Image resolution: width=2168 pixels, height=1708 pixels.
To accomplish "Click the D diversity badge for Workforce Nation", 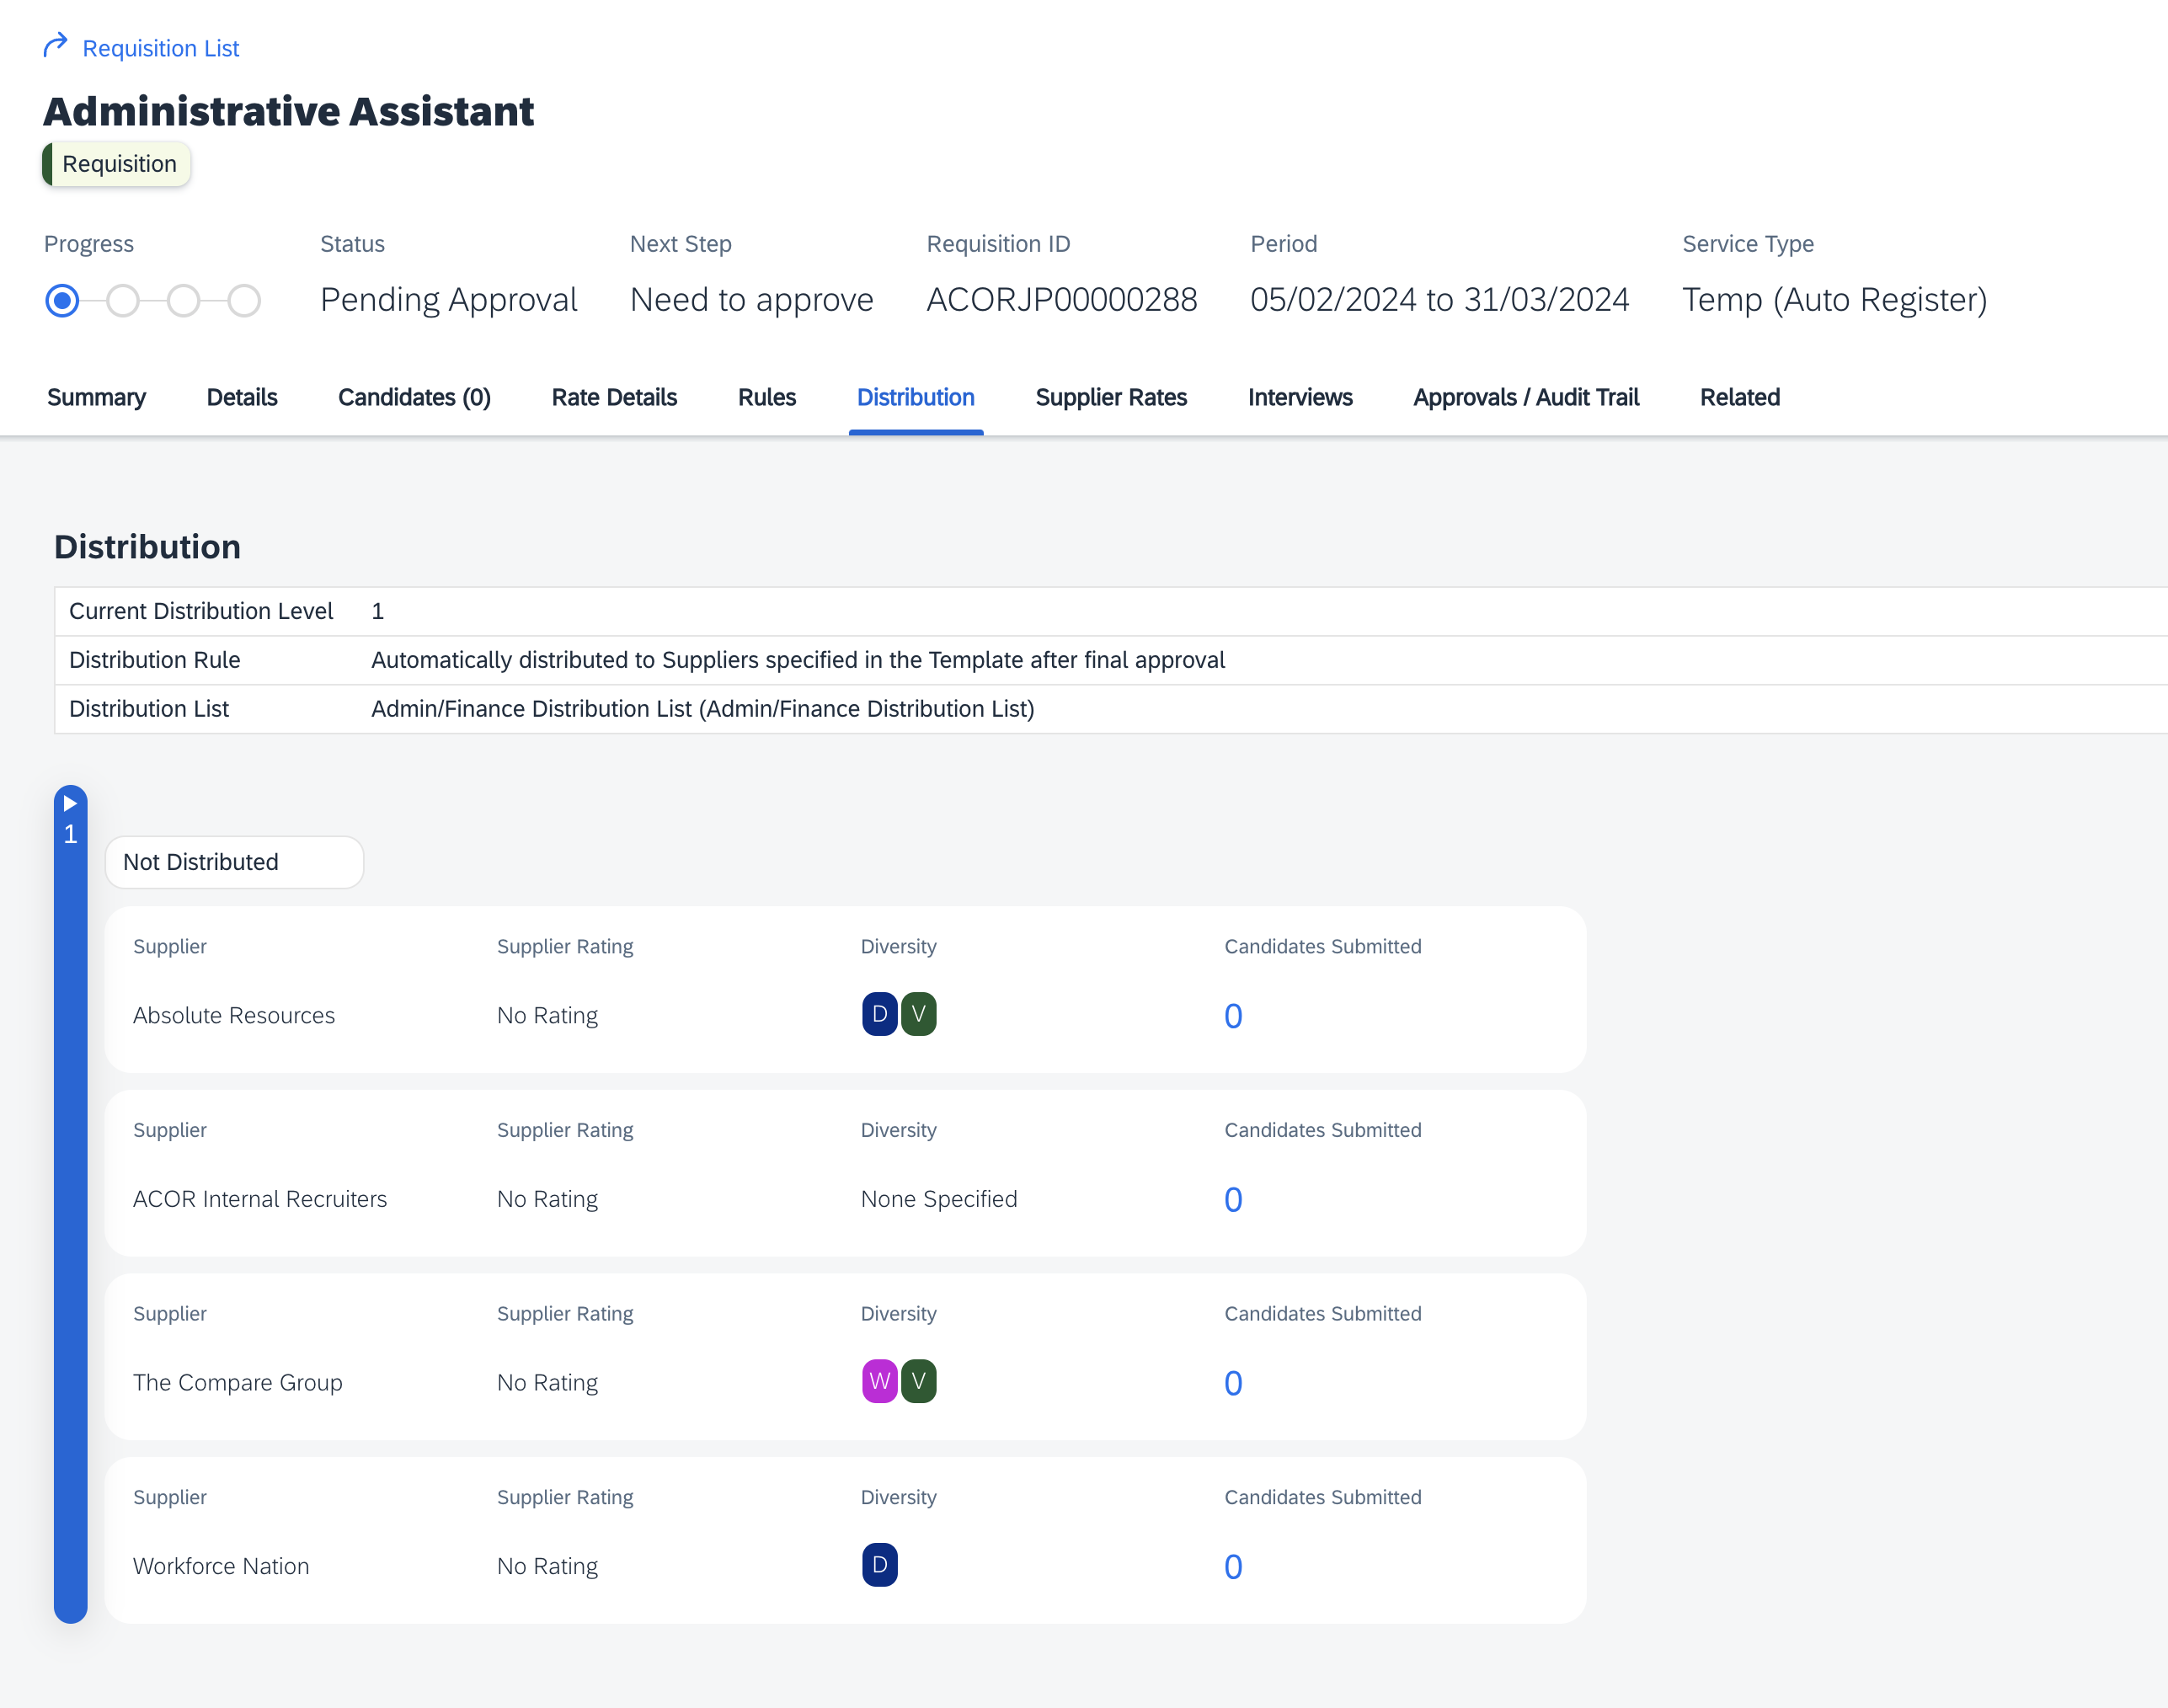I will 880,1565.
